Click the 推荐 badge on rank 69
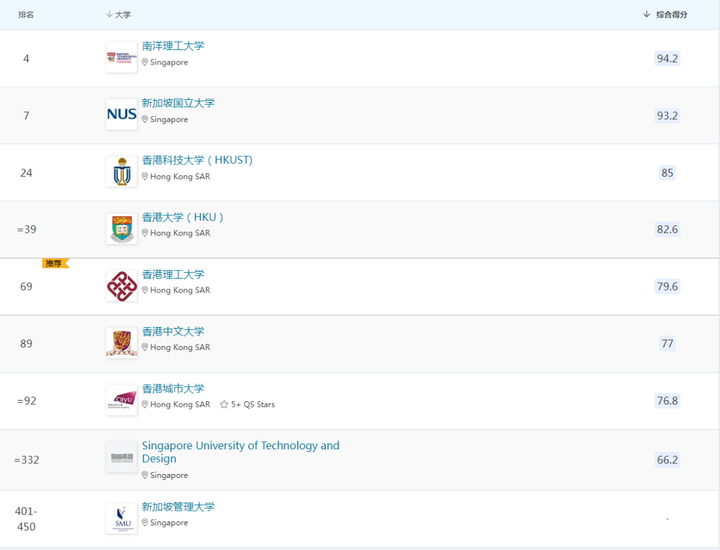This screenshot has height=550, width=720. [x=56, y=263]
